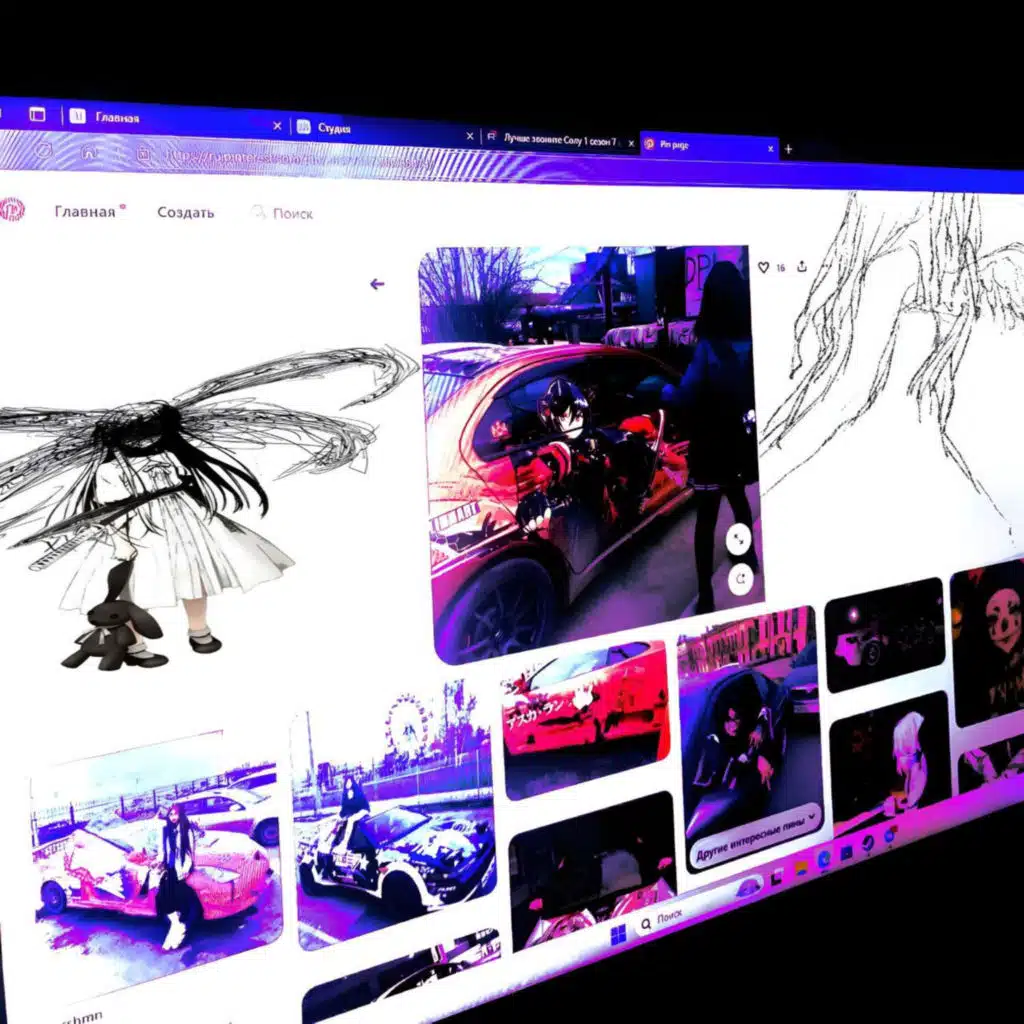Expand the pin image with the diagonal-arrows button
Screen dimensions: 1024x1024
coord(739,540)
